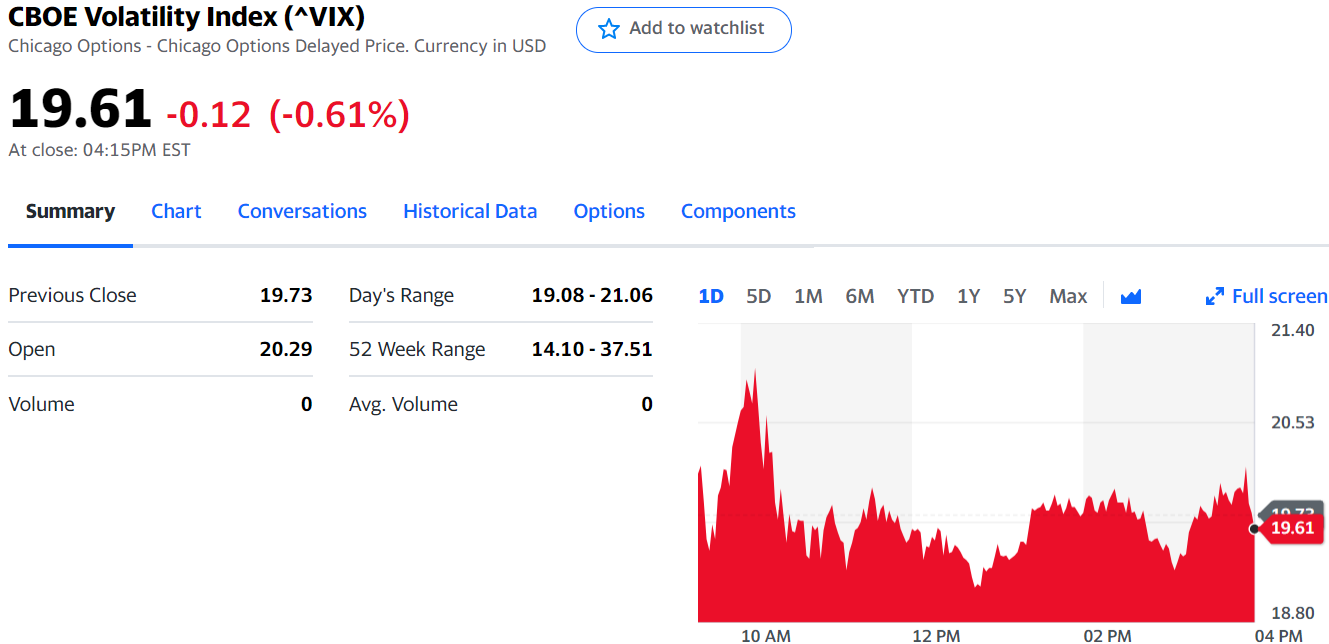
Task: Open the Summary tab
Action: [x=70, y=211]
